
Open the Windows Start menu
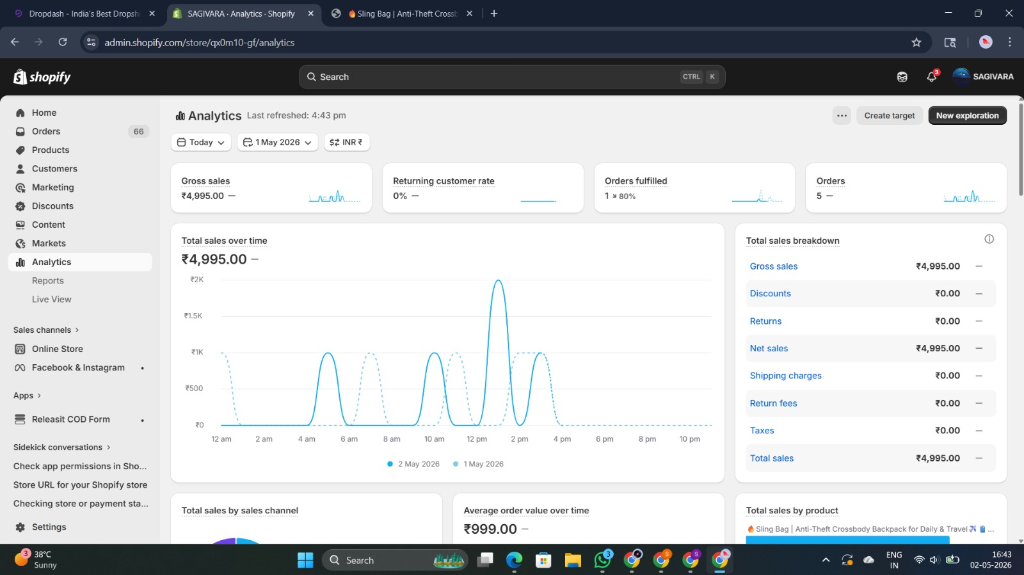[x=305, y=560]
